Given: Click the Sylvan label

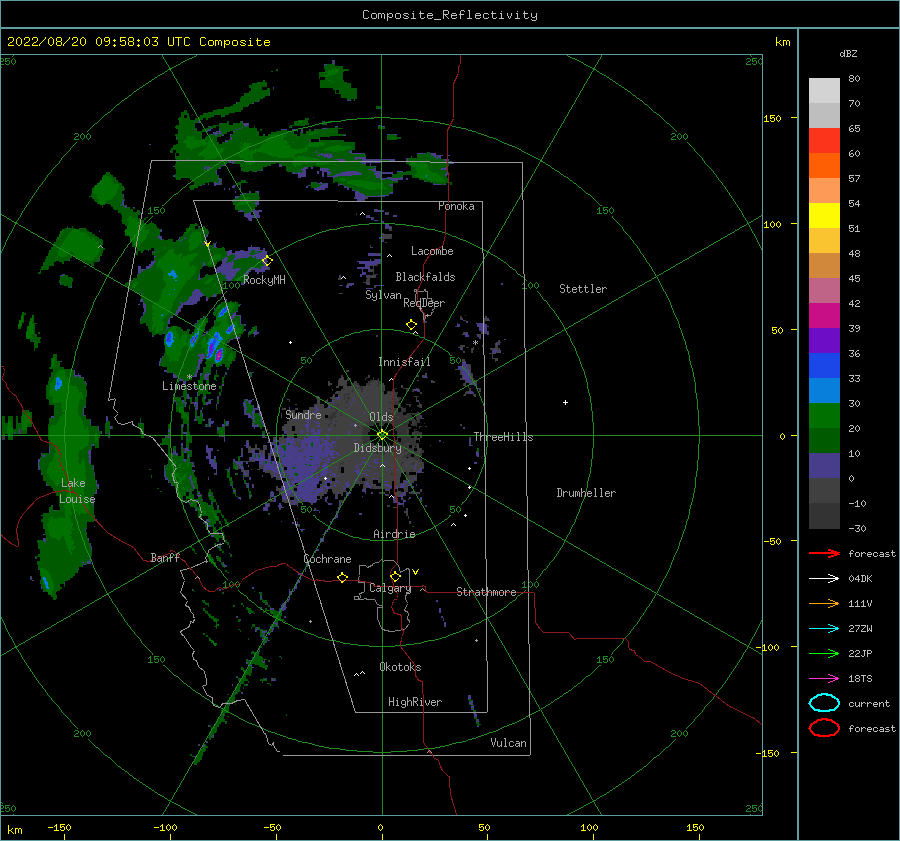Looking at the screenshot, I should pos(383,295).
